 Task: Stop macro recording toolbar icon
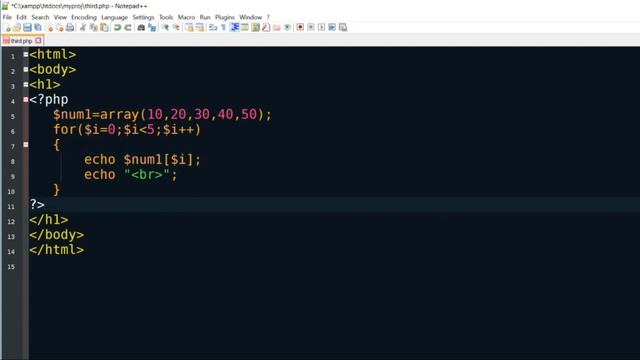coord(311,27)
